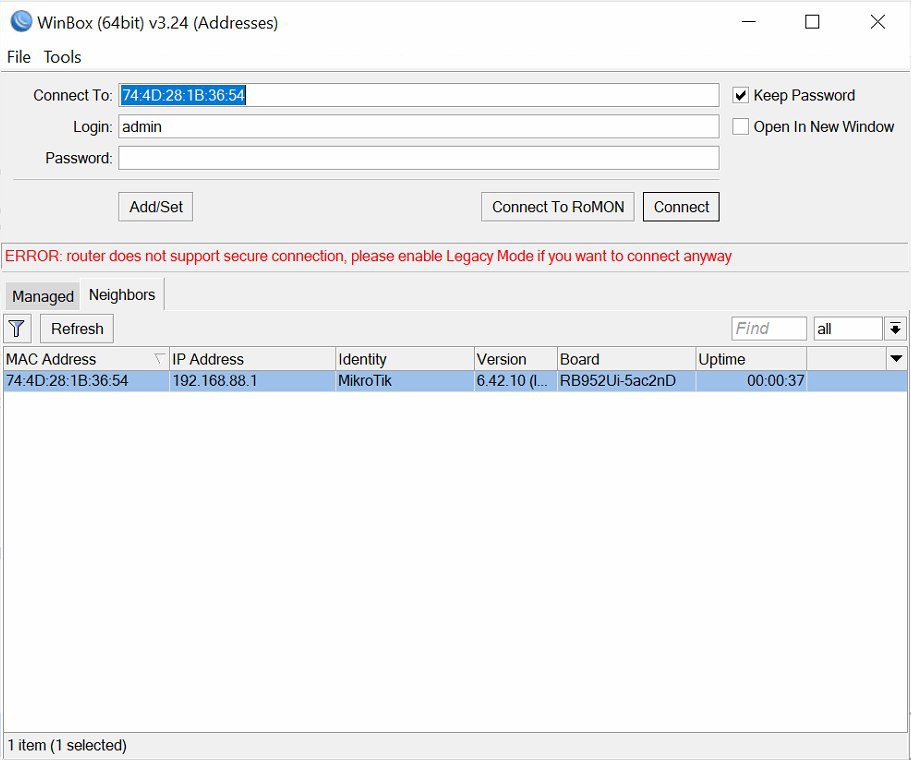The image size is (911, 760).
Task: Minimize the WinBox window
Action: click(x=749, y=22)
